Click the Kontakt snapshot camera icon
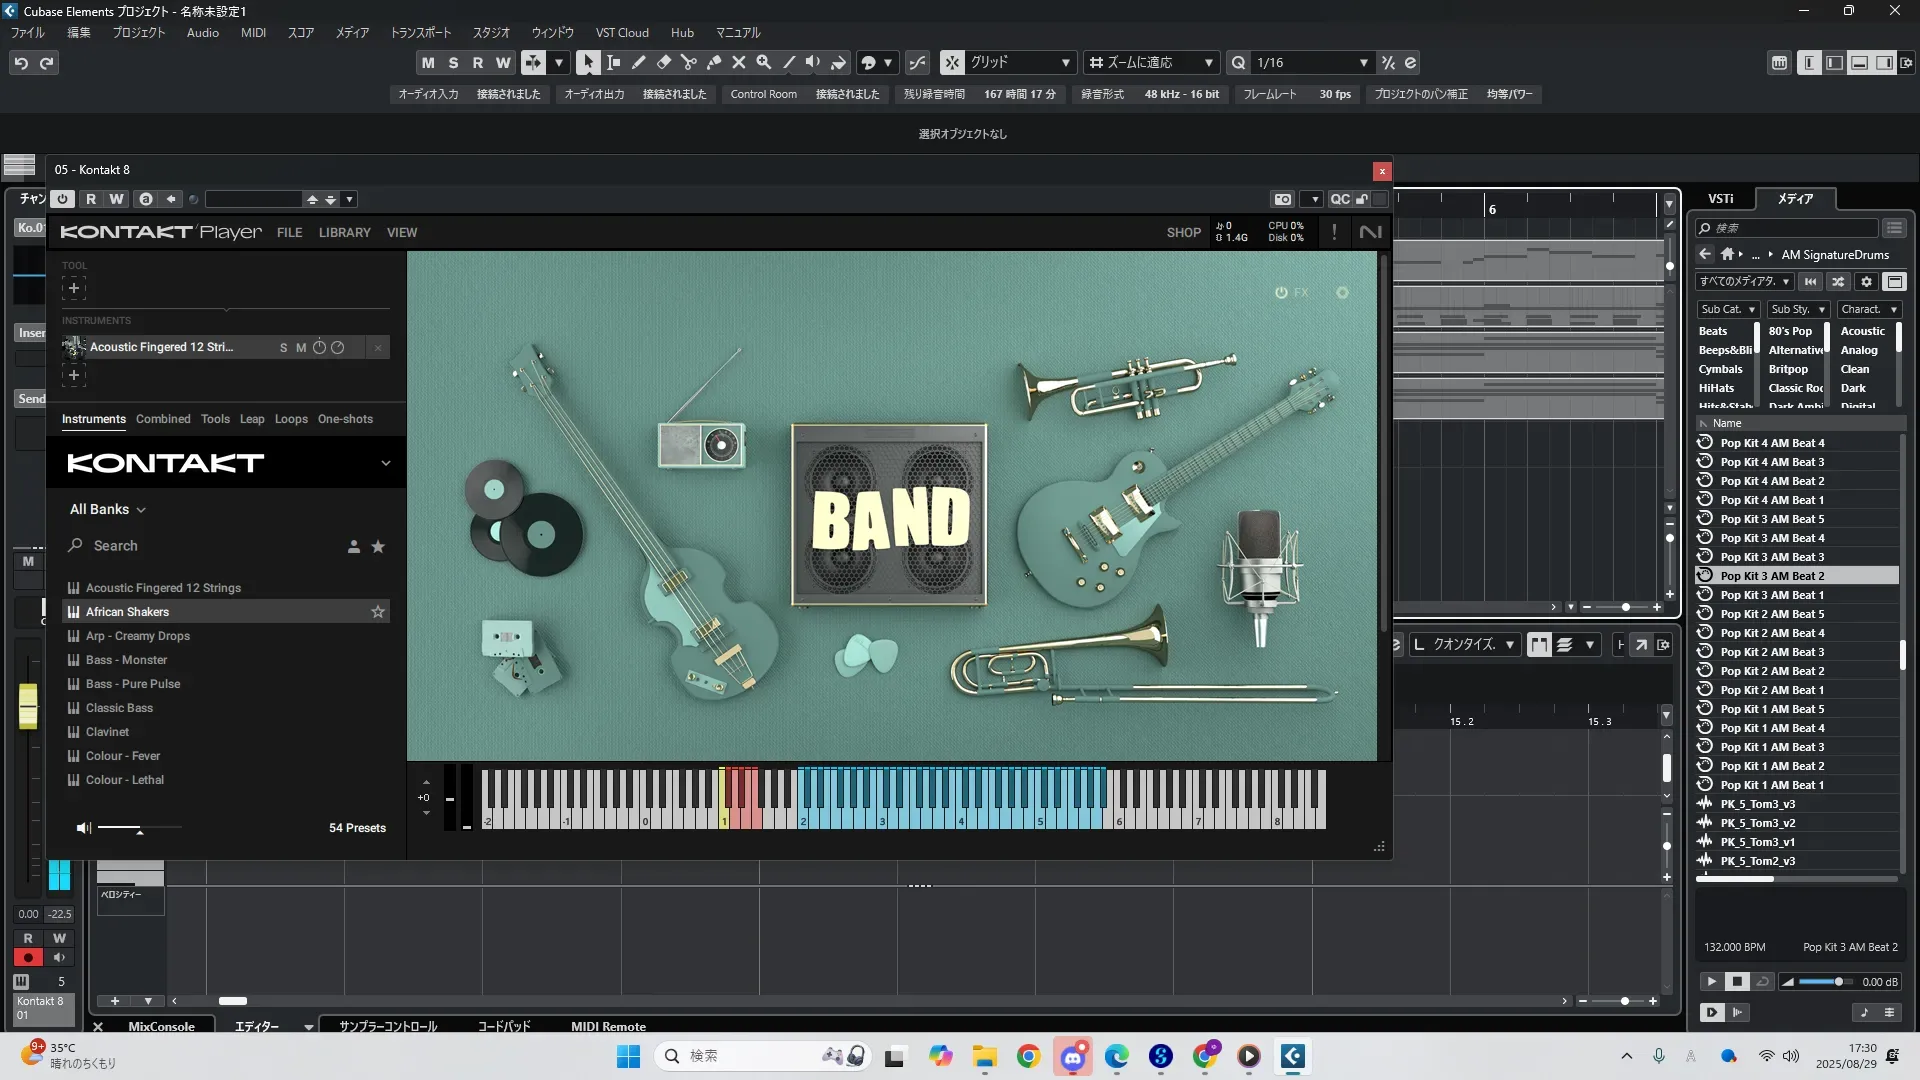 coord(1283,199)
